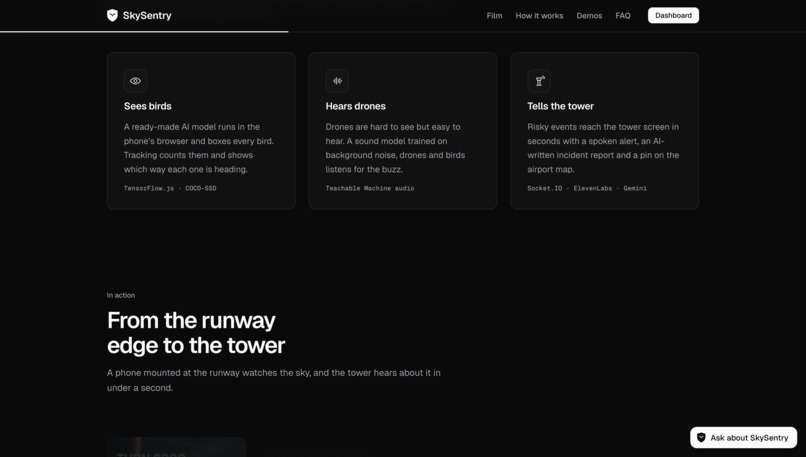
Task: Click the tower icon on Tells the tower card
Action: pyautogui.click(x=539, y=81)
